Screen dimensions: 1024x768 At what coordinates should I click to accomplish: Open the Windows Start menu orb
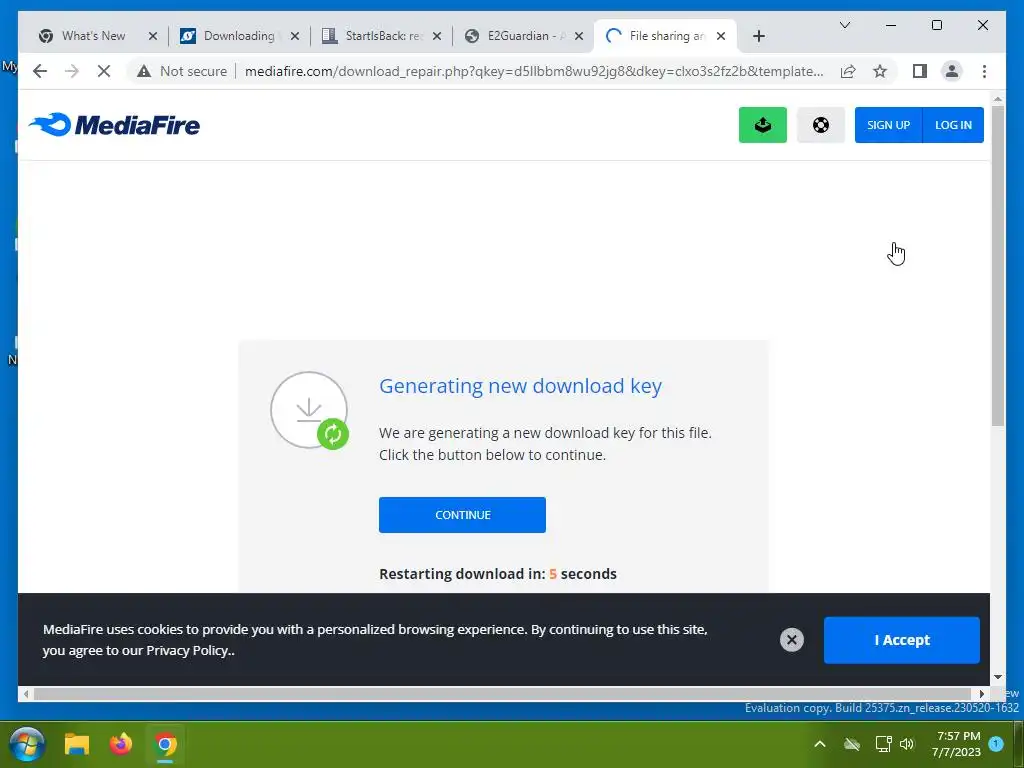point(27,744)
